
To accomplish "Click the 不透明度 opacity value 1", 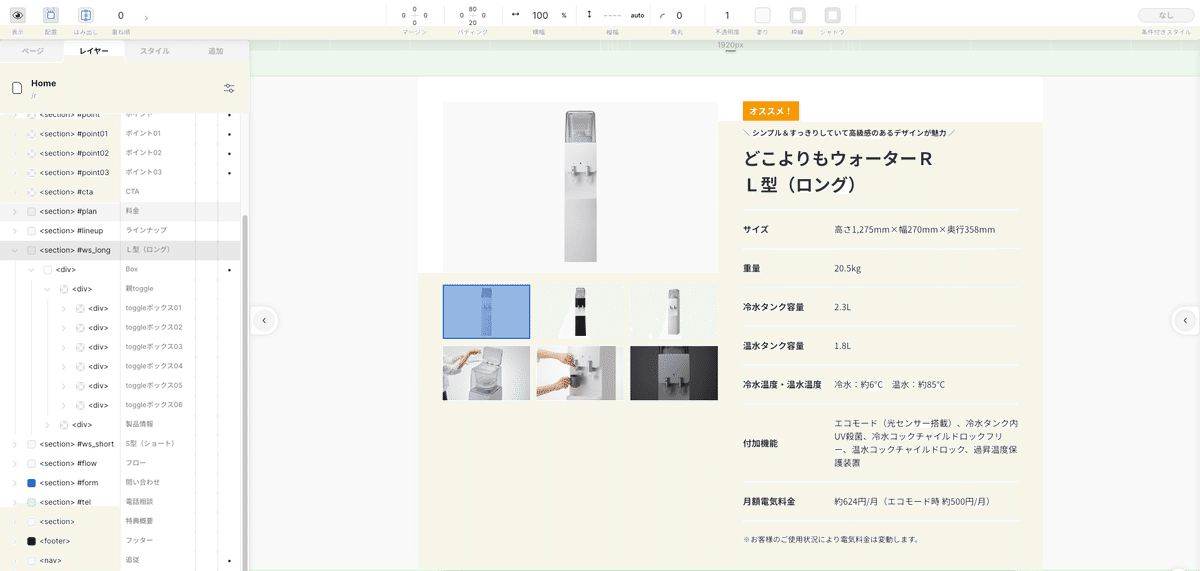I will click(x=727, y=16).
